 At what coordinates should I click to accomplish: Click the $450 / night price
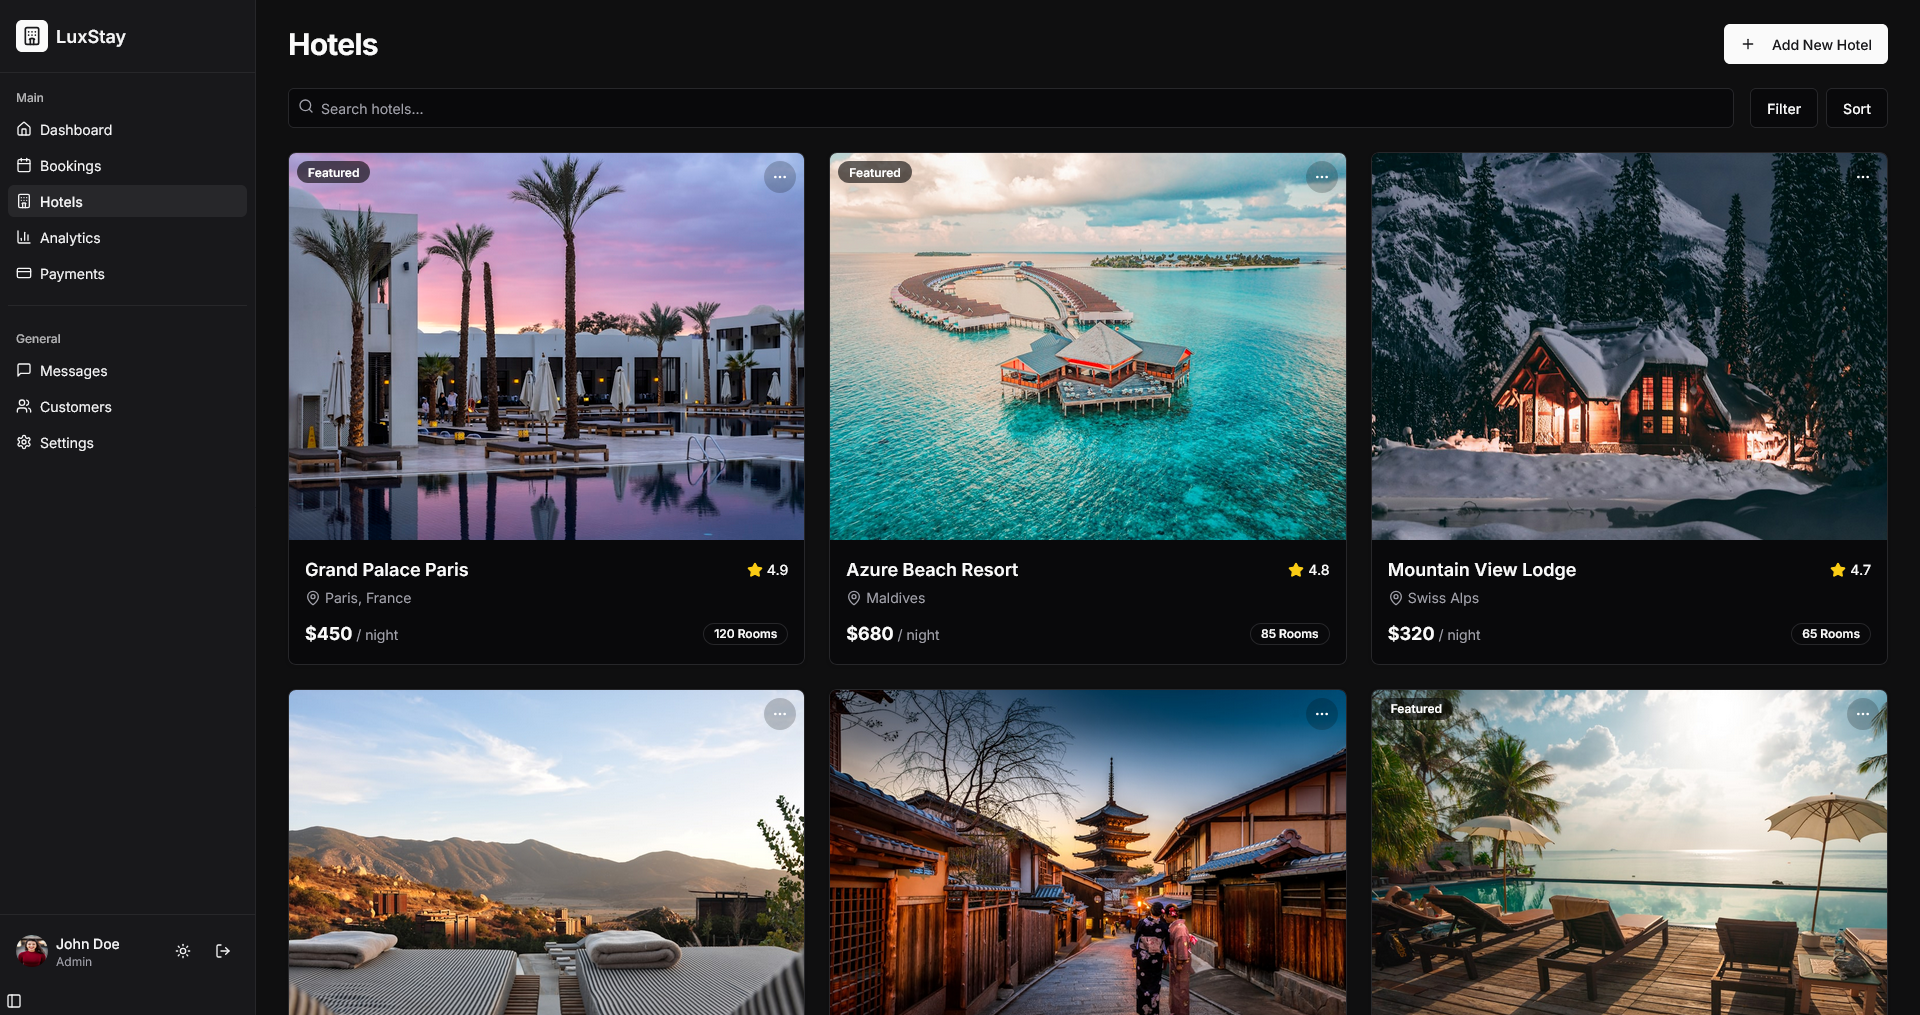351,634
